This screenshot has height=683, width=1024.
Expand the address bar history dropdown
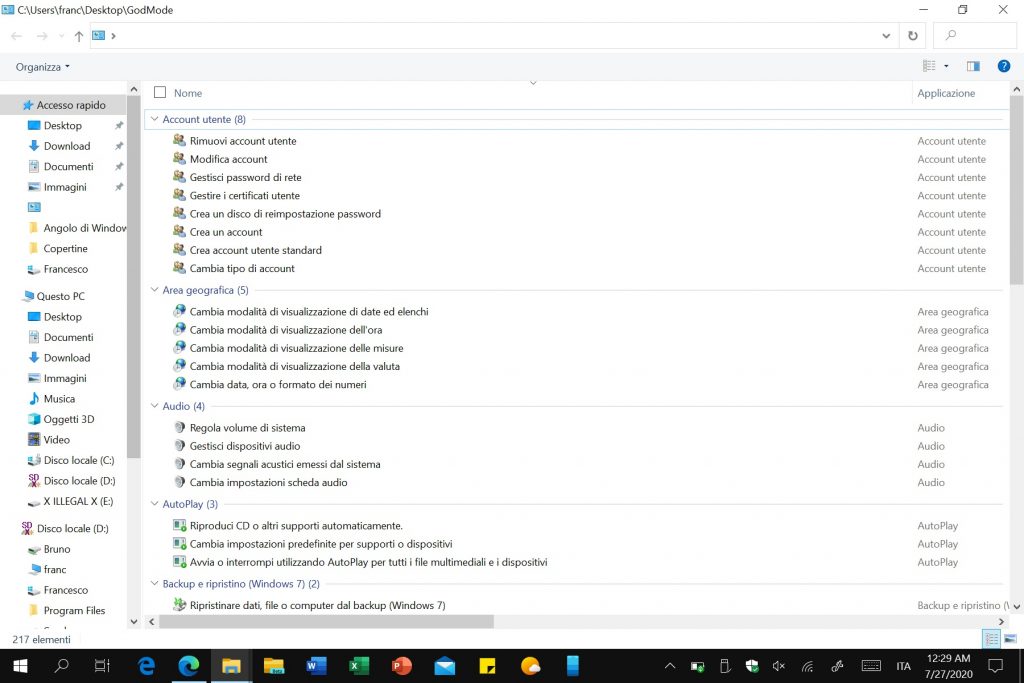[887, 36]
